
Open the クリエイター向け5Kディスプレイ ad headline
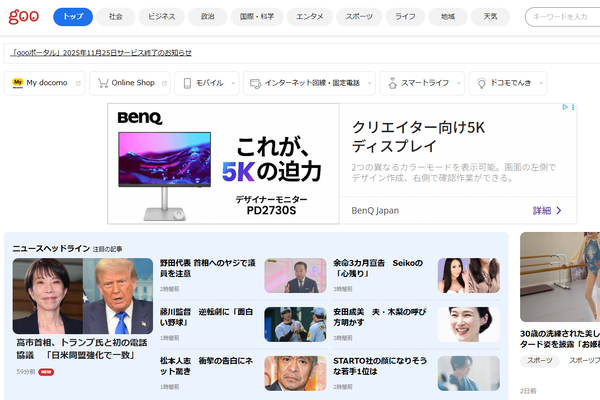pos(418,136)
